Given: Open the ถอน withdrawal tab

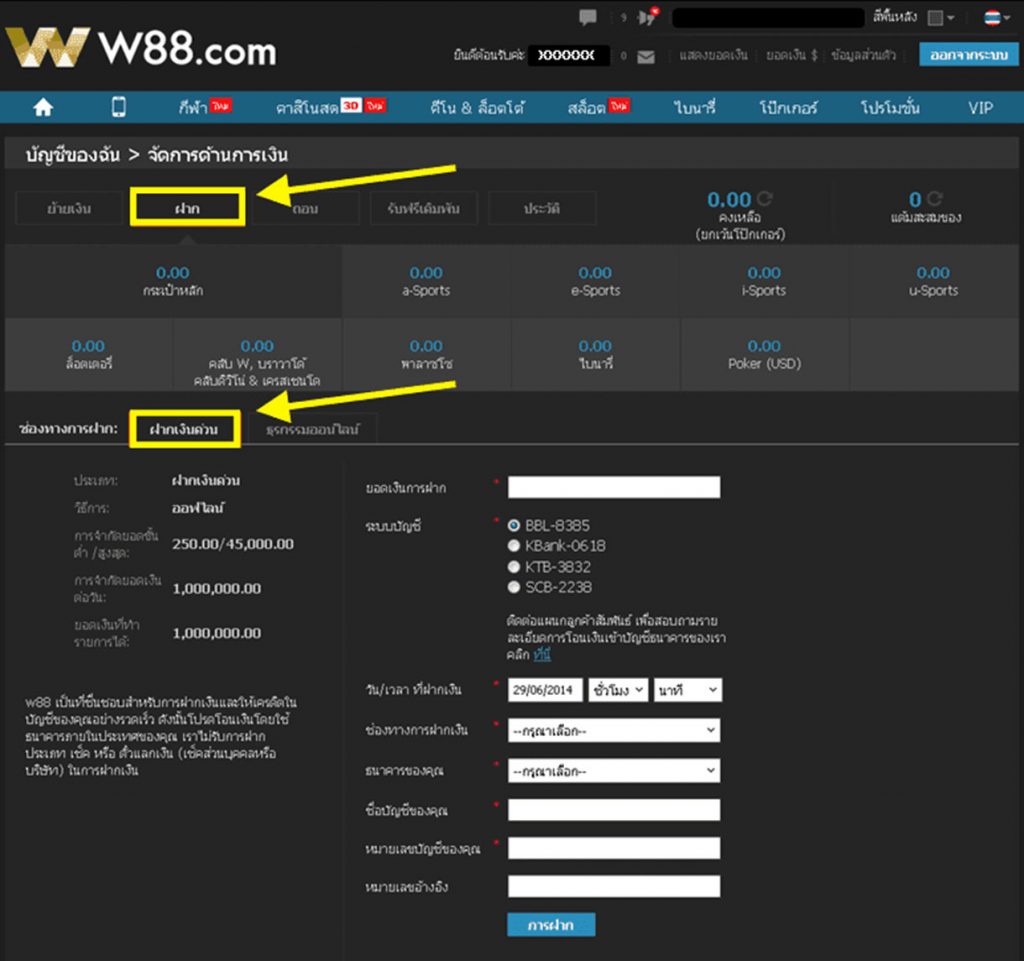Looking at the screenshot, I should click(x=305, y=208).
